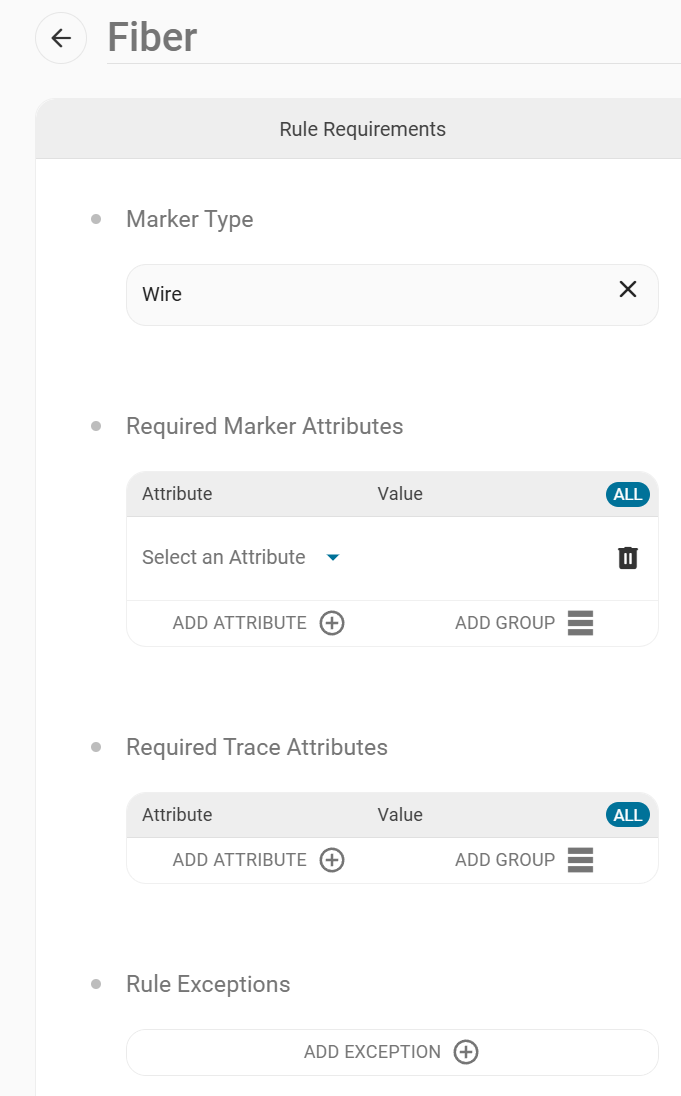Clear the Wire marker type selection

[628, 289]
